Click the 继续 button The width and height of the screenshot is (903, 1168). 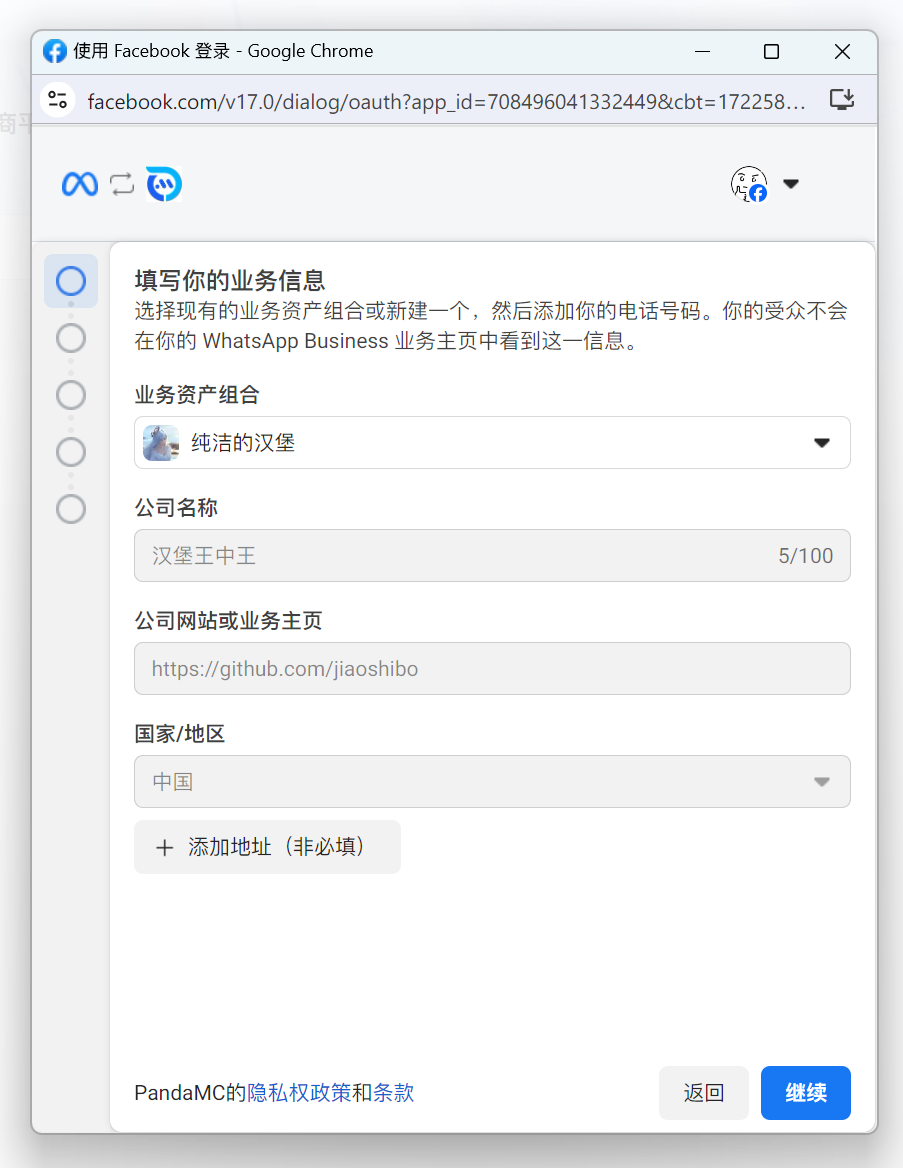pyautogui.click(x=805, y=1093)
